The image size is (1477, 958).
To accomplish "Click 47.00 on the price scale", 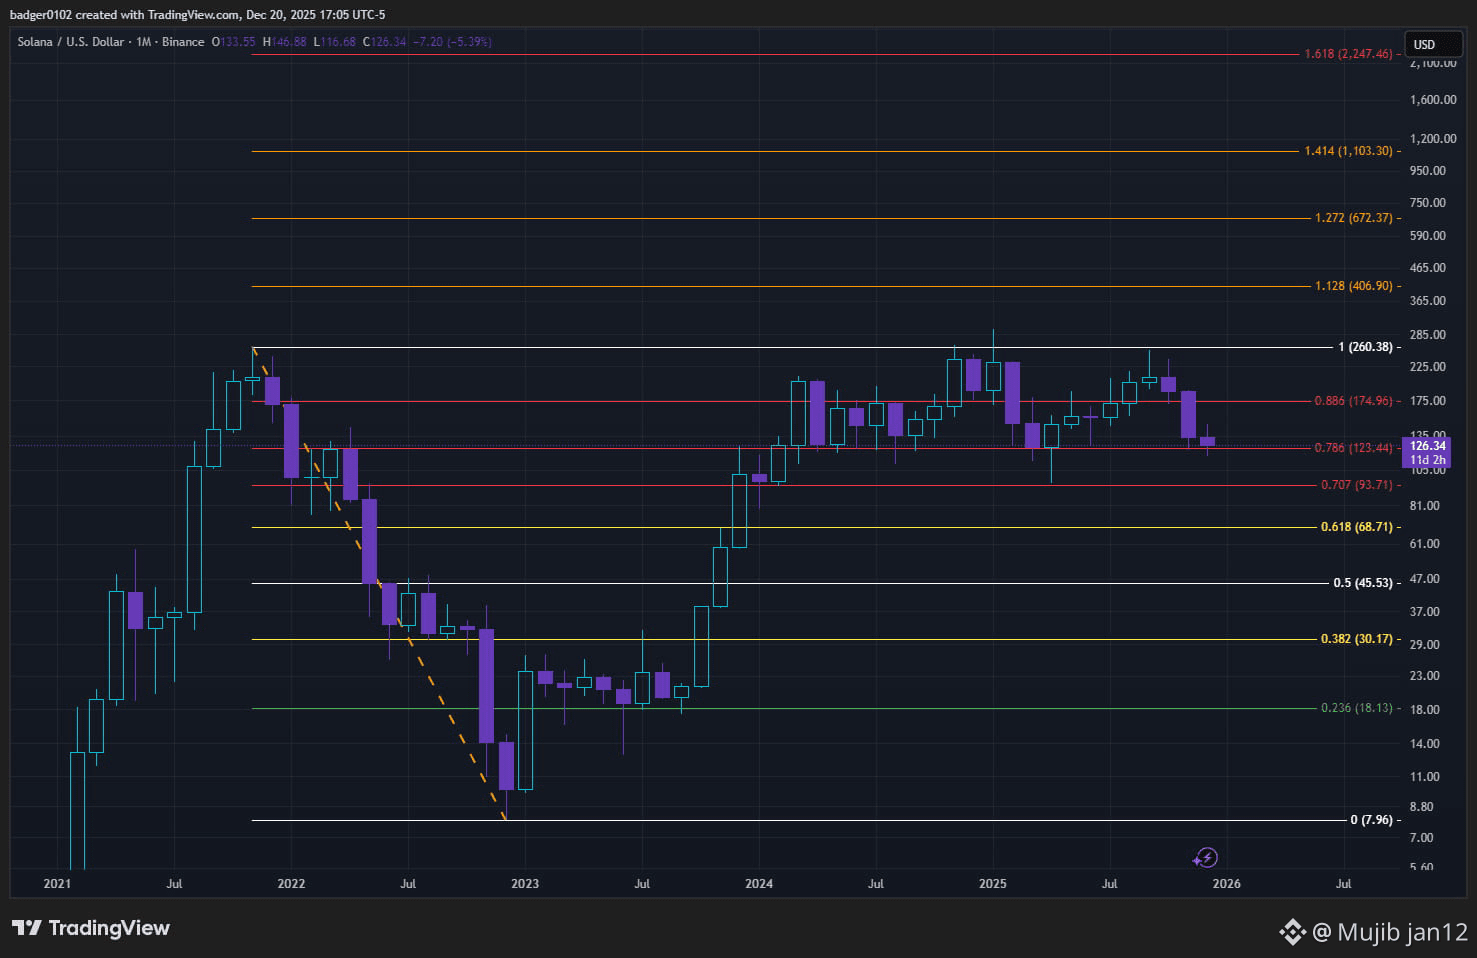I will pyautogui.click(x=1425, y=579).
